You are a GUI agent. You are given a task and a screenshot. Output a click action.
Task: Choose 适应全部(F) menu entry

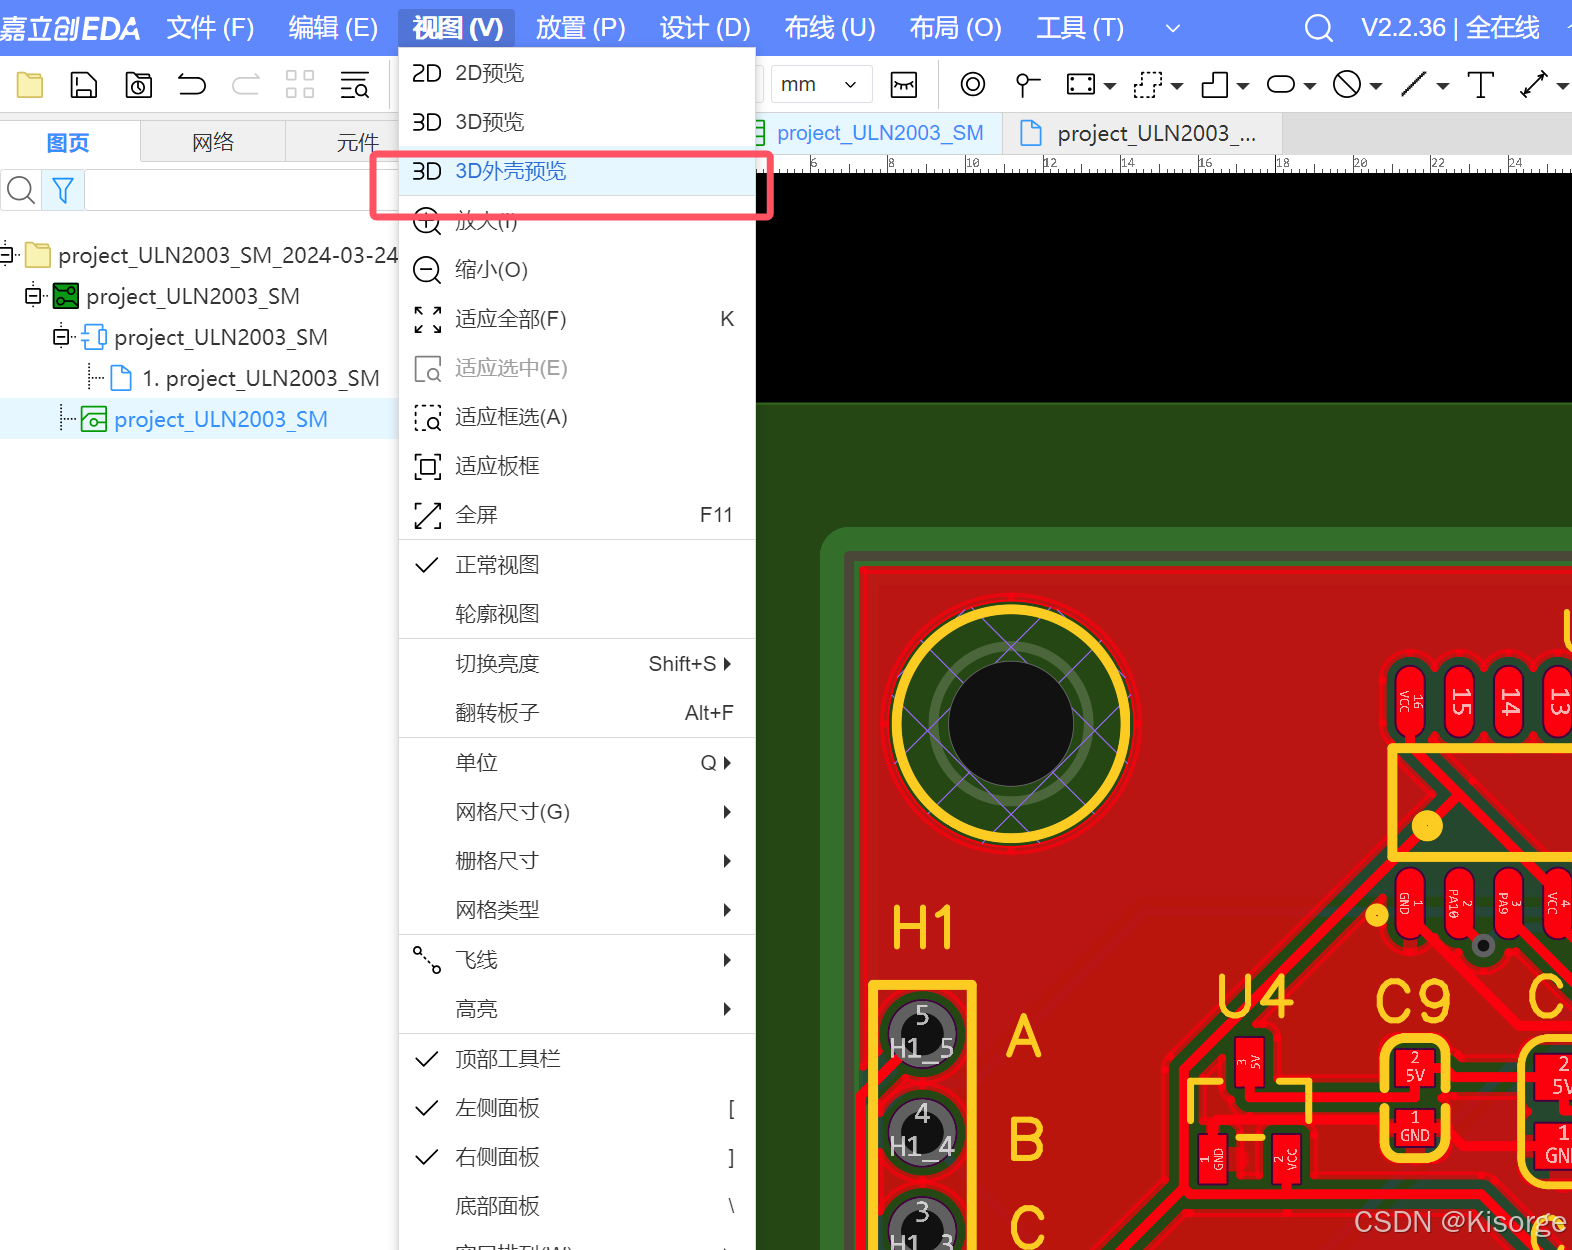point(577,319)
